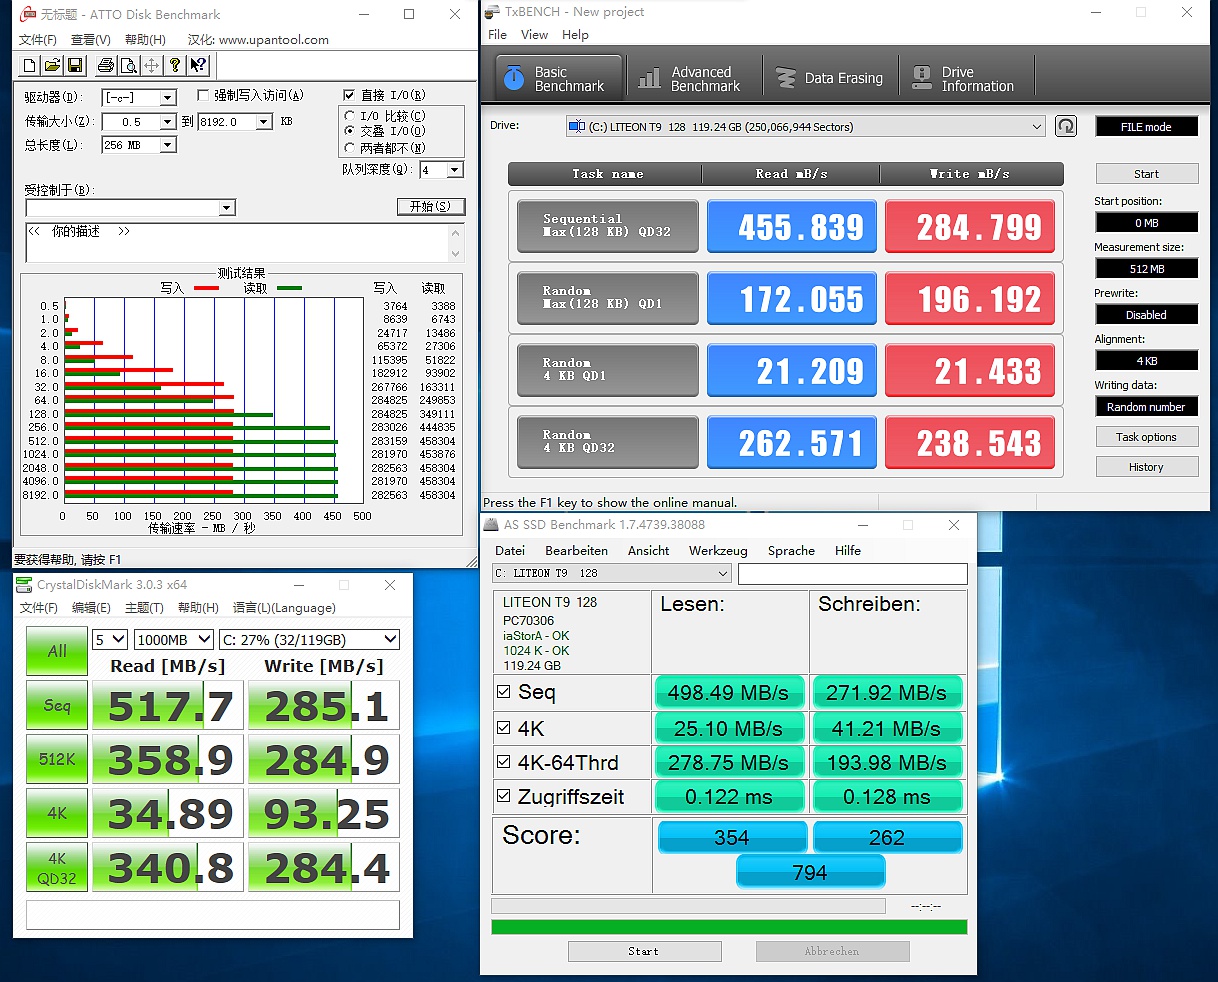This screenshot has width=1218, height=982.
Task: Switch to the Data Erasing tab
Action: pos(830,78)
